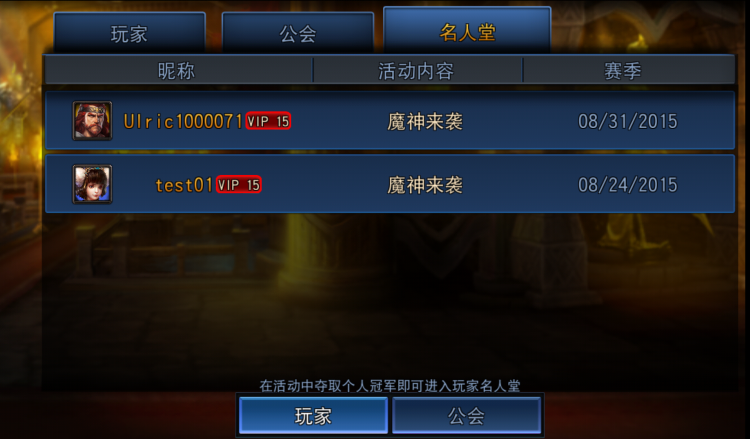
Task: Tap VIP 15 badge beside test01
Action: 239,185
